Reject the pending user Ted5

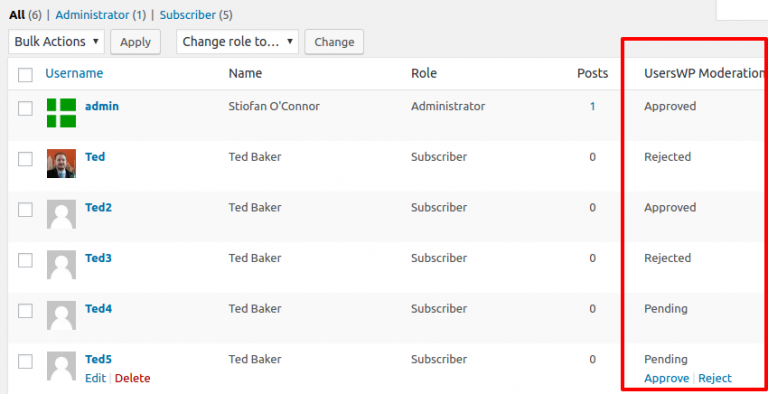(715, 378)
